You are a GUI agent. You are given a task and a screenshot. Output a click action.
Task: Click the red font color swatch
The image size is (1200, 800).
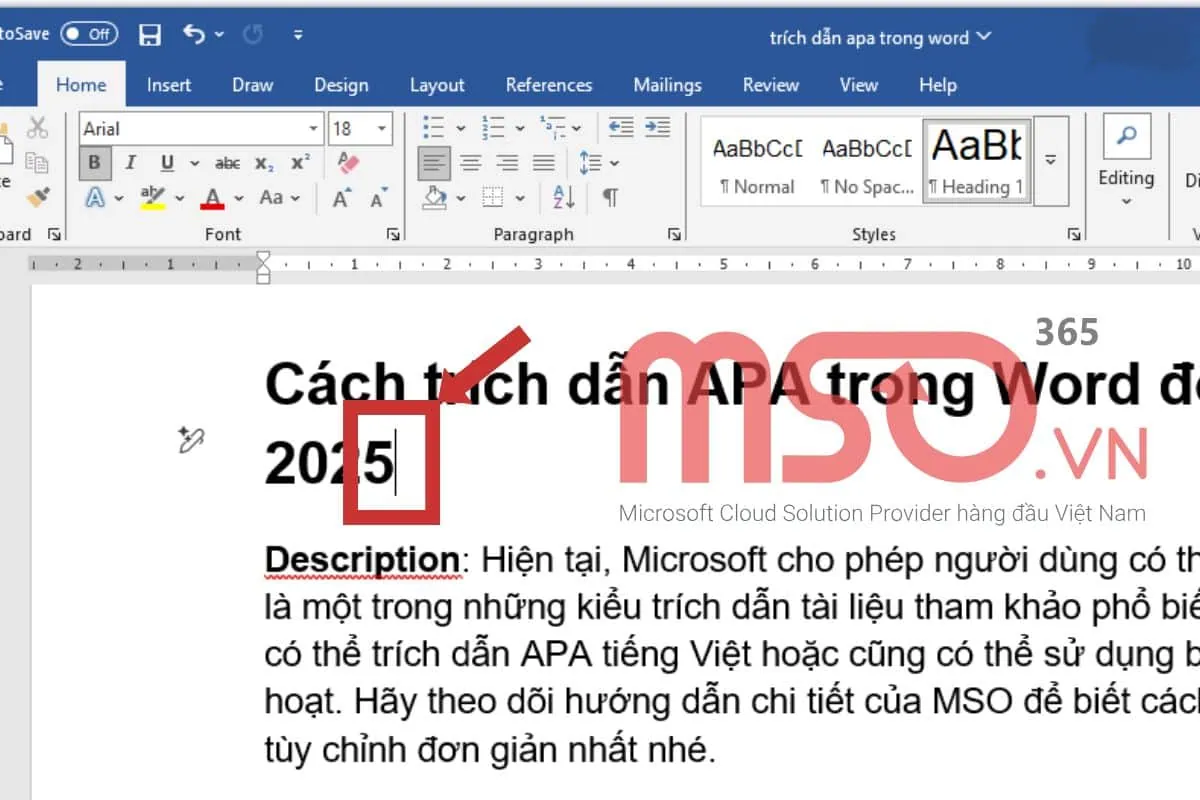click(212, 198)
